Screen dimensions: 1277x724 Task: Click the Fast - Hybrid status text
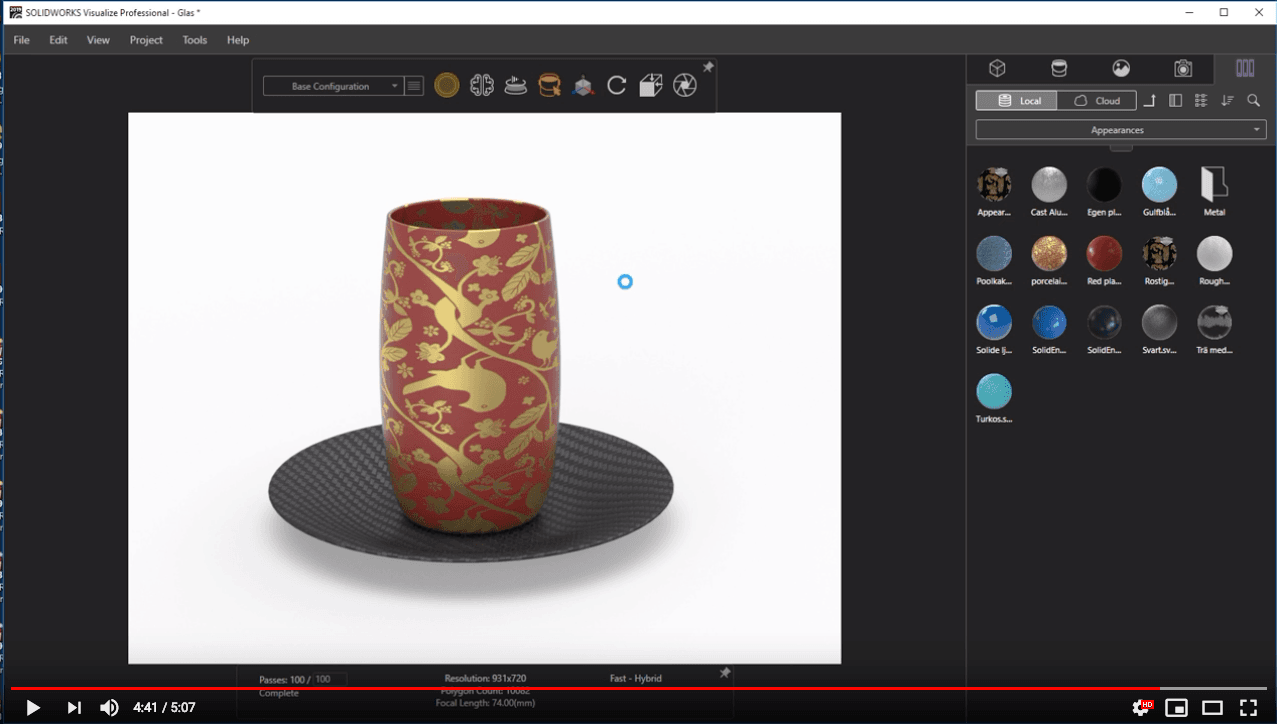tap(636, 679)
